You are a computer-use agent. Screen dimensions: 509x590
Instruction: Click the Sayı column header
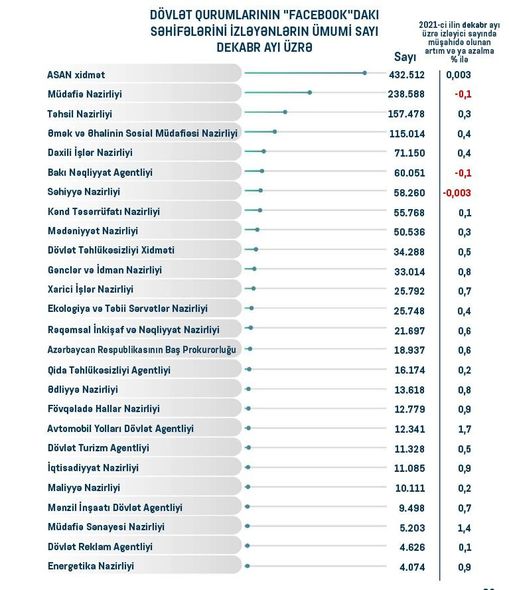tap(405, 57)
